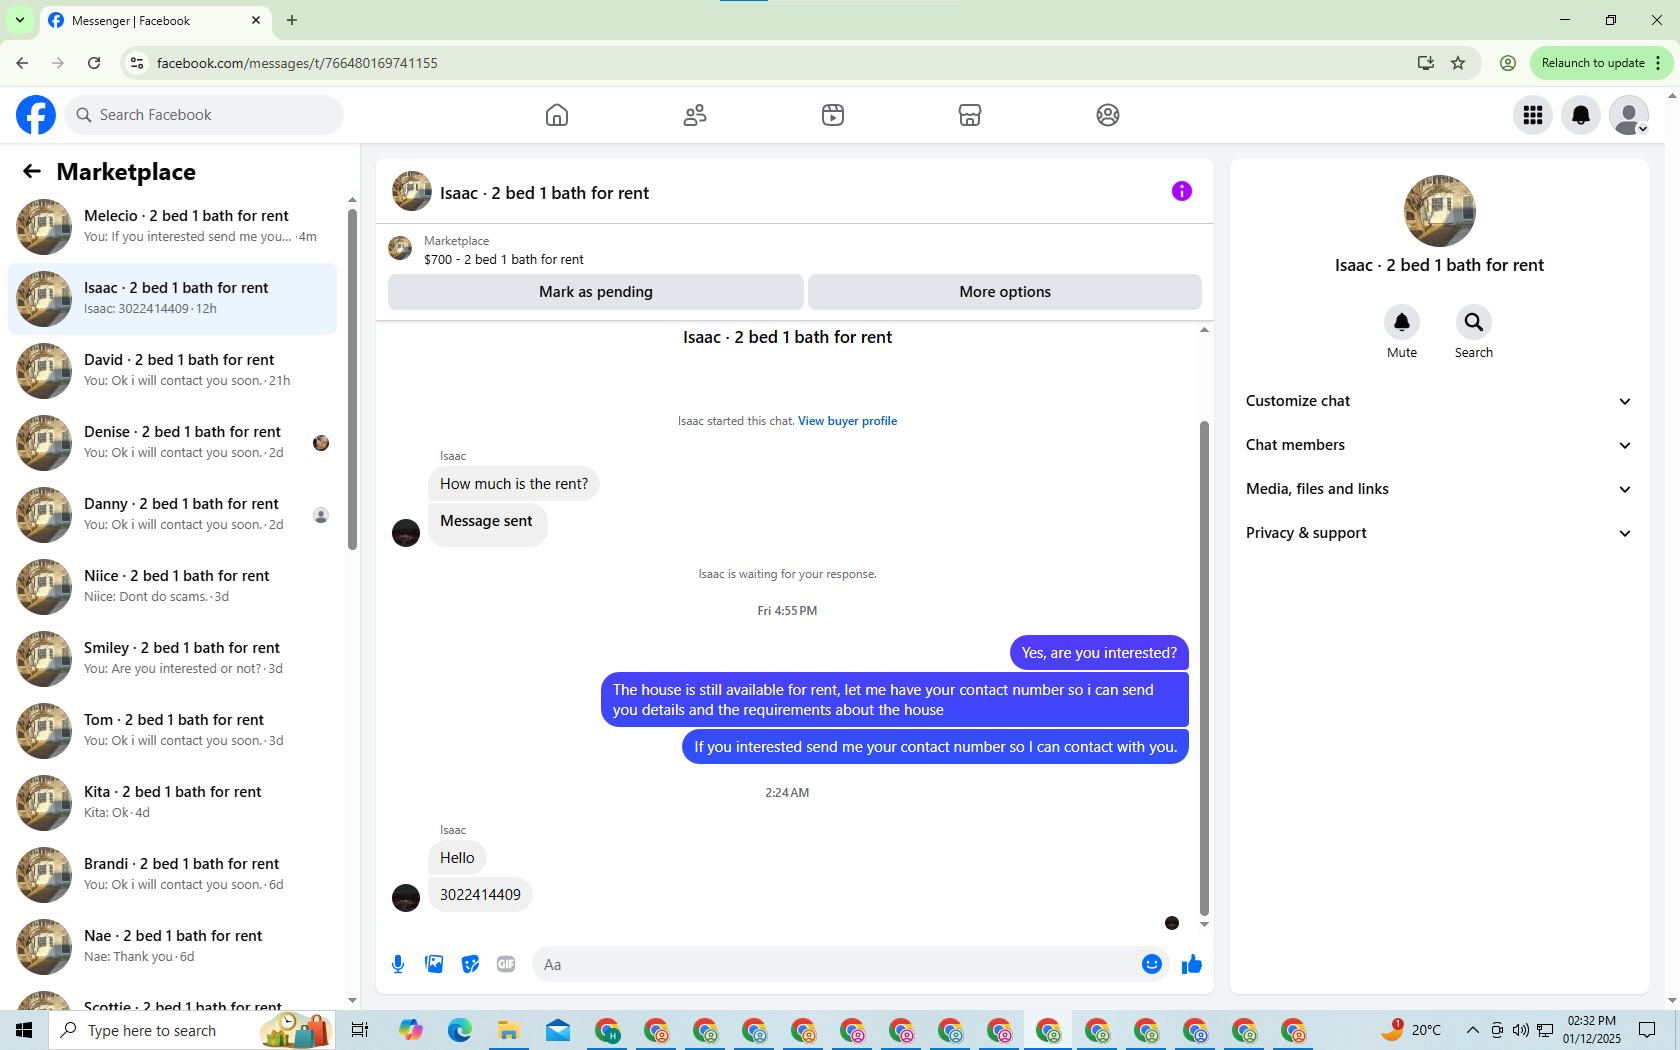Open the Friends icon in top navigation
The width and height of the screenshot is (1680, 1050).
[x=695, y=115]
